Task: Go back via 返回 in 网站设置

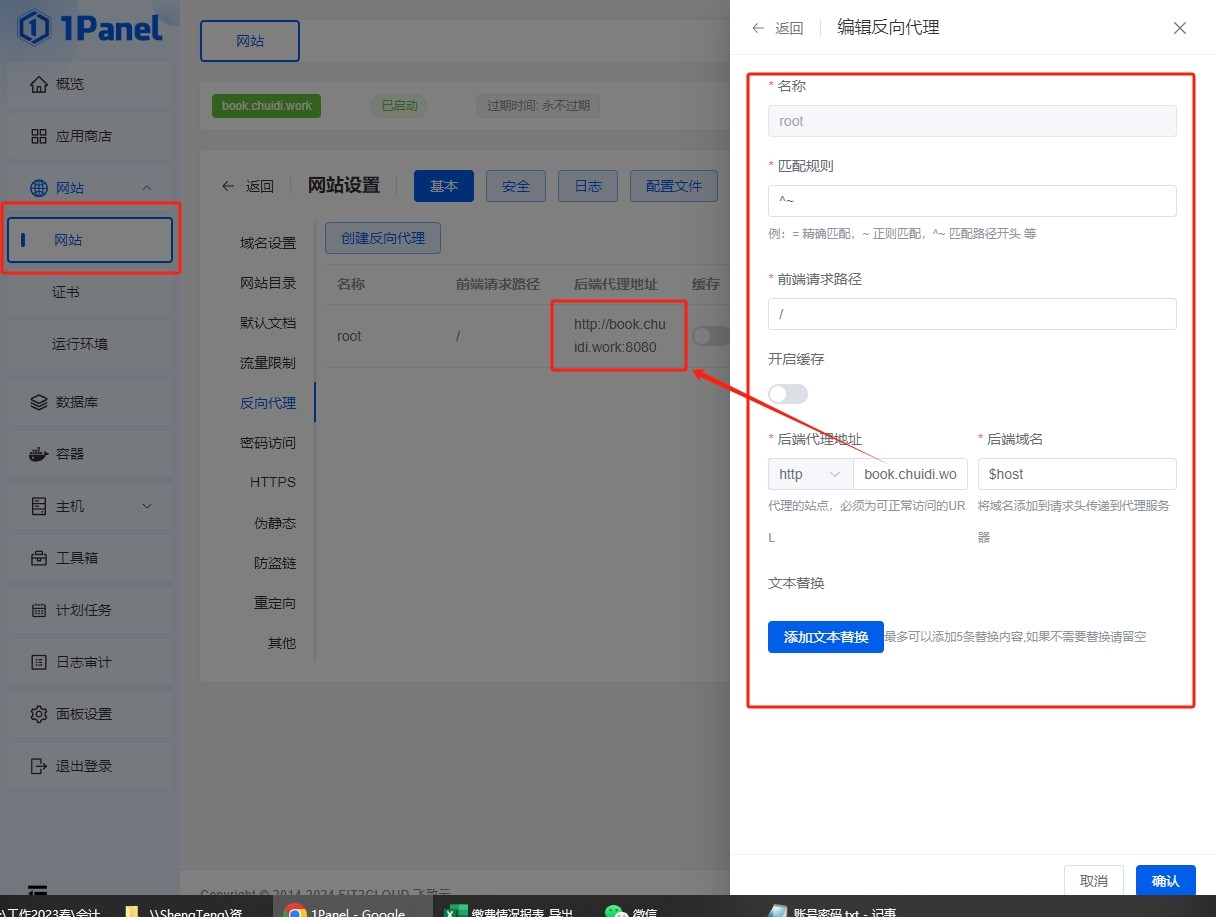Action: [x=248, y=186]
